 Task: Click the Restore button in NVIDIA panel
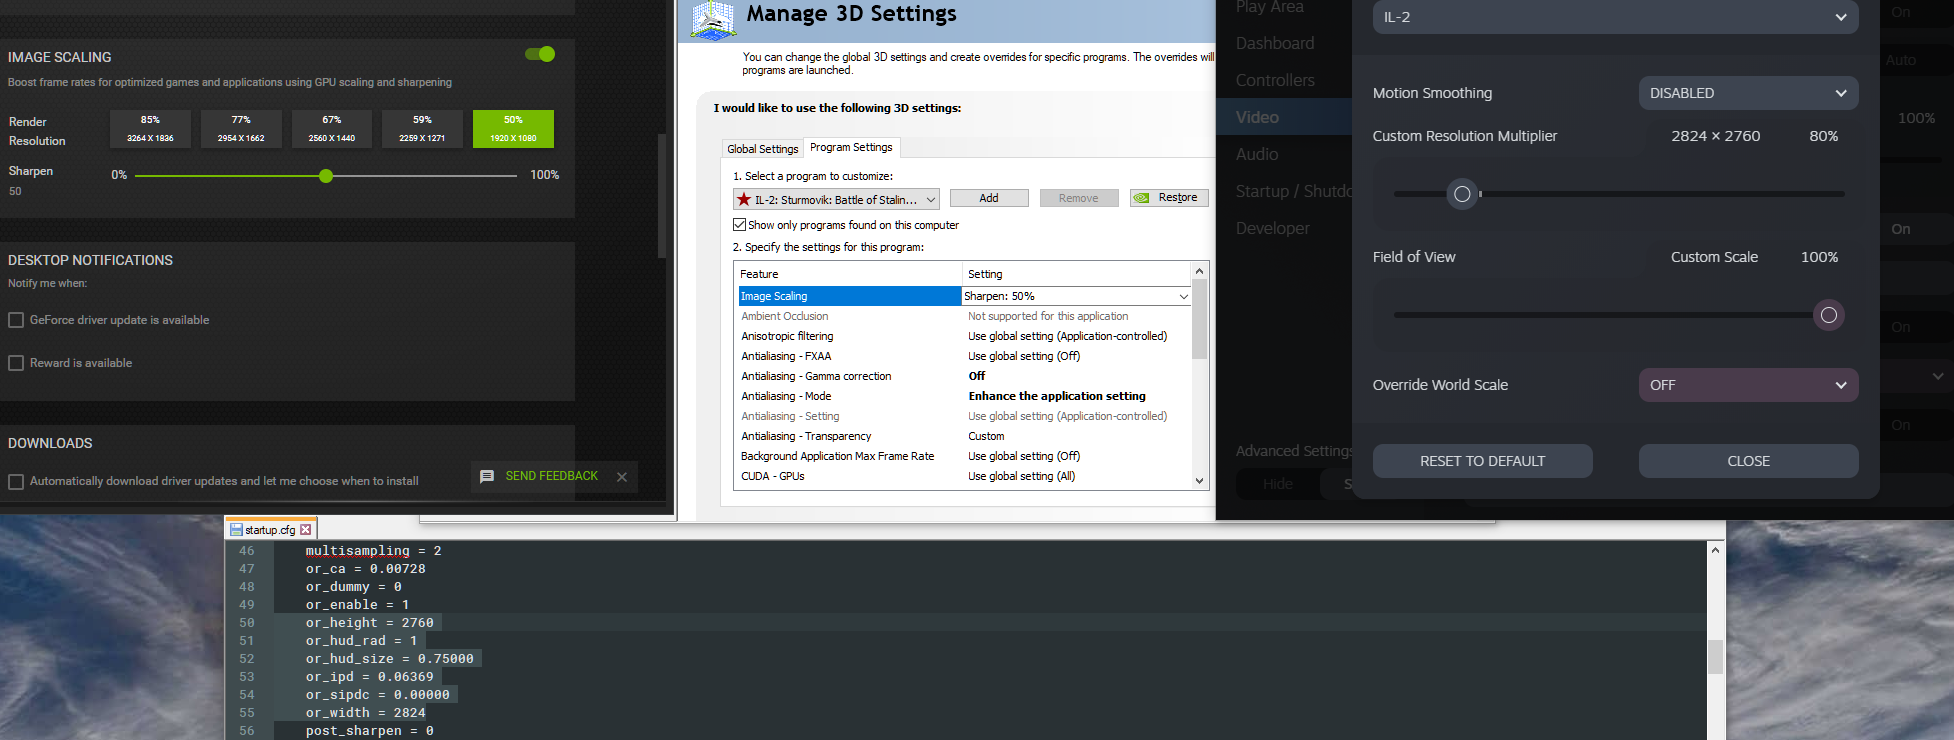[x=1169, y=198]
